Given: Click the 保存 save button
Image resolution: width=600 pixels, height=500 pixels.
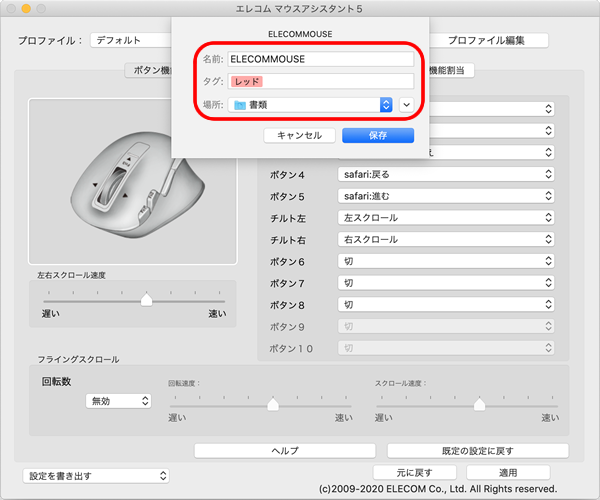Looking at the screenshot, I should (378, 135).
